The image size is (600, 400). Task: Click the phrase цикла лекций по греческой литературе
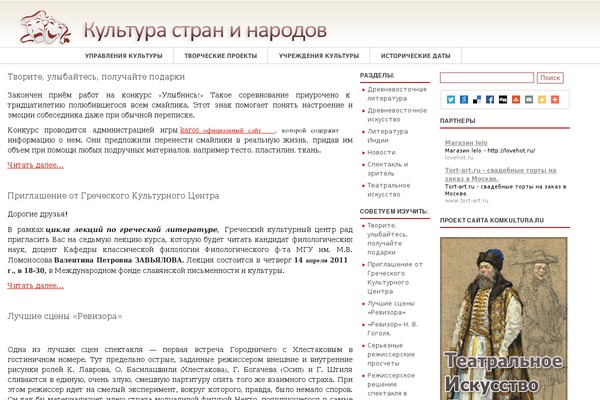click(132, 230)
